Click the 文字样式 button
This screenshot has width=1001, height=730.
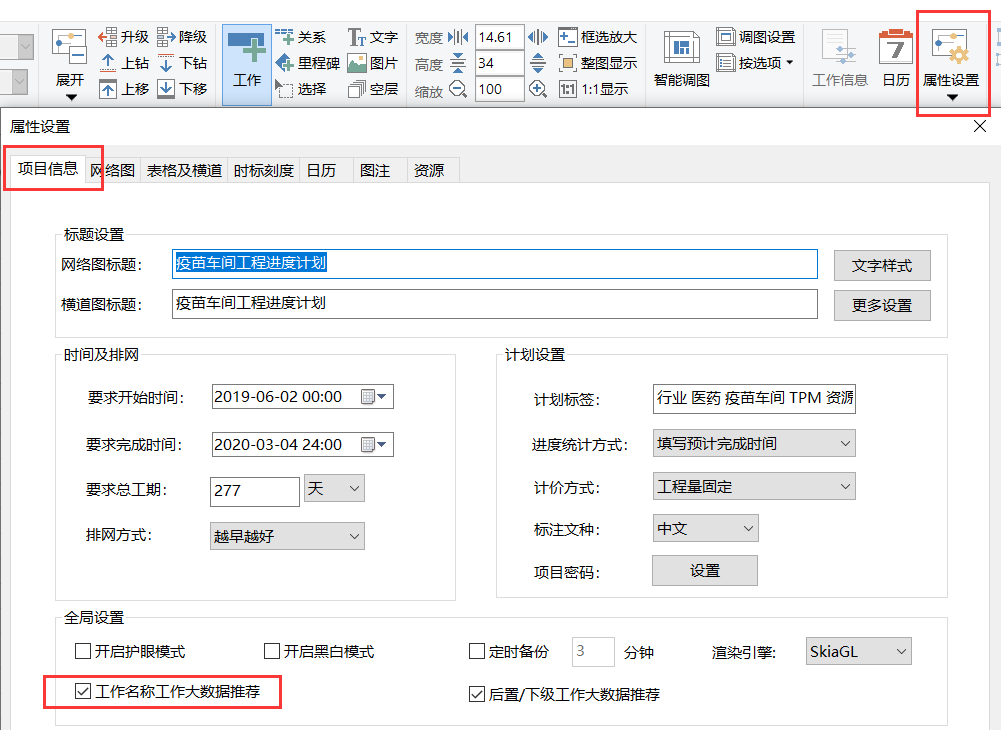(x=882, y=266)
